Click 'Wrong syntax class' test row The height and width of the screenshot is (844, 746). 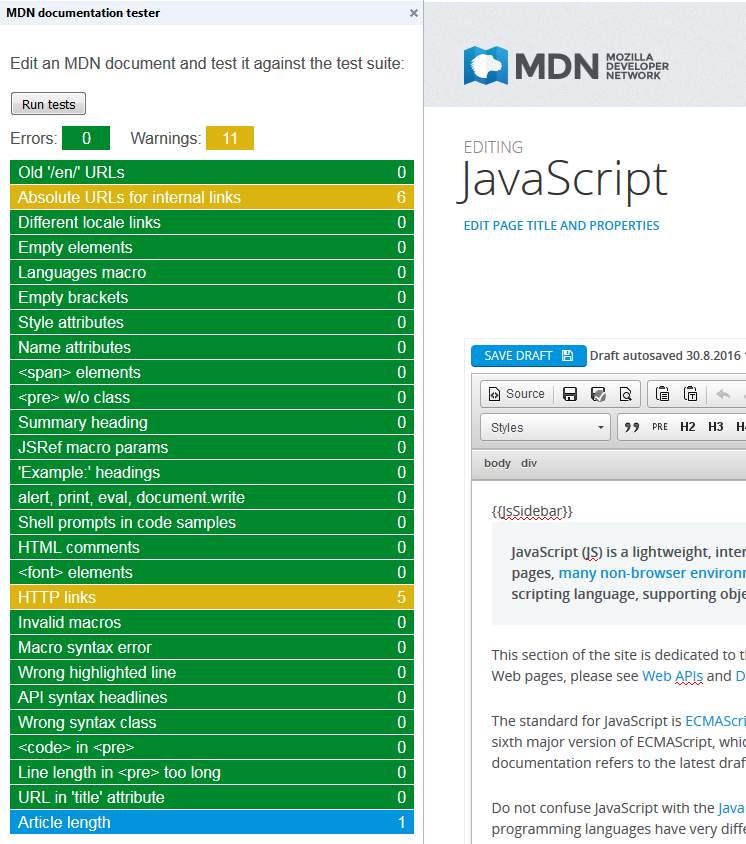coord(212,722)
